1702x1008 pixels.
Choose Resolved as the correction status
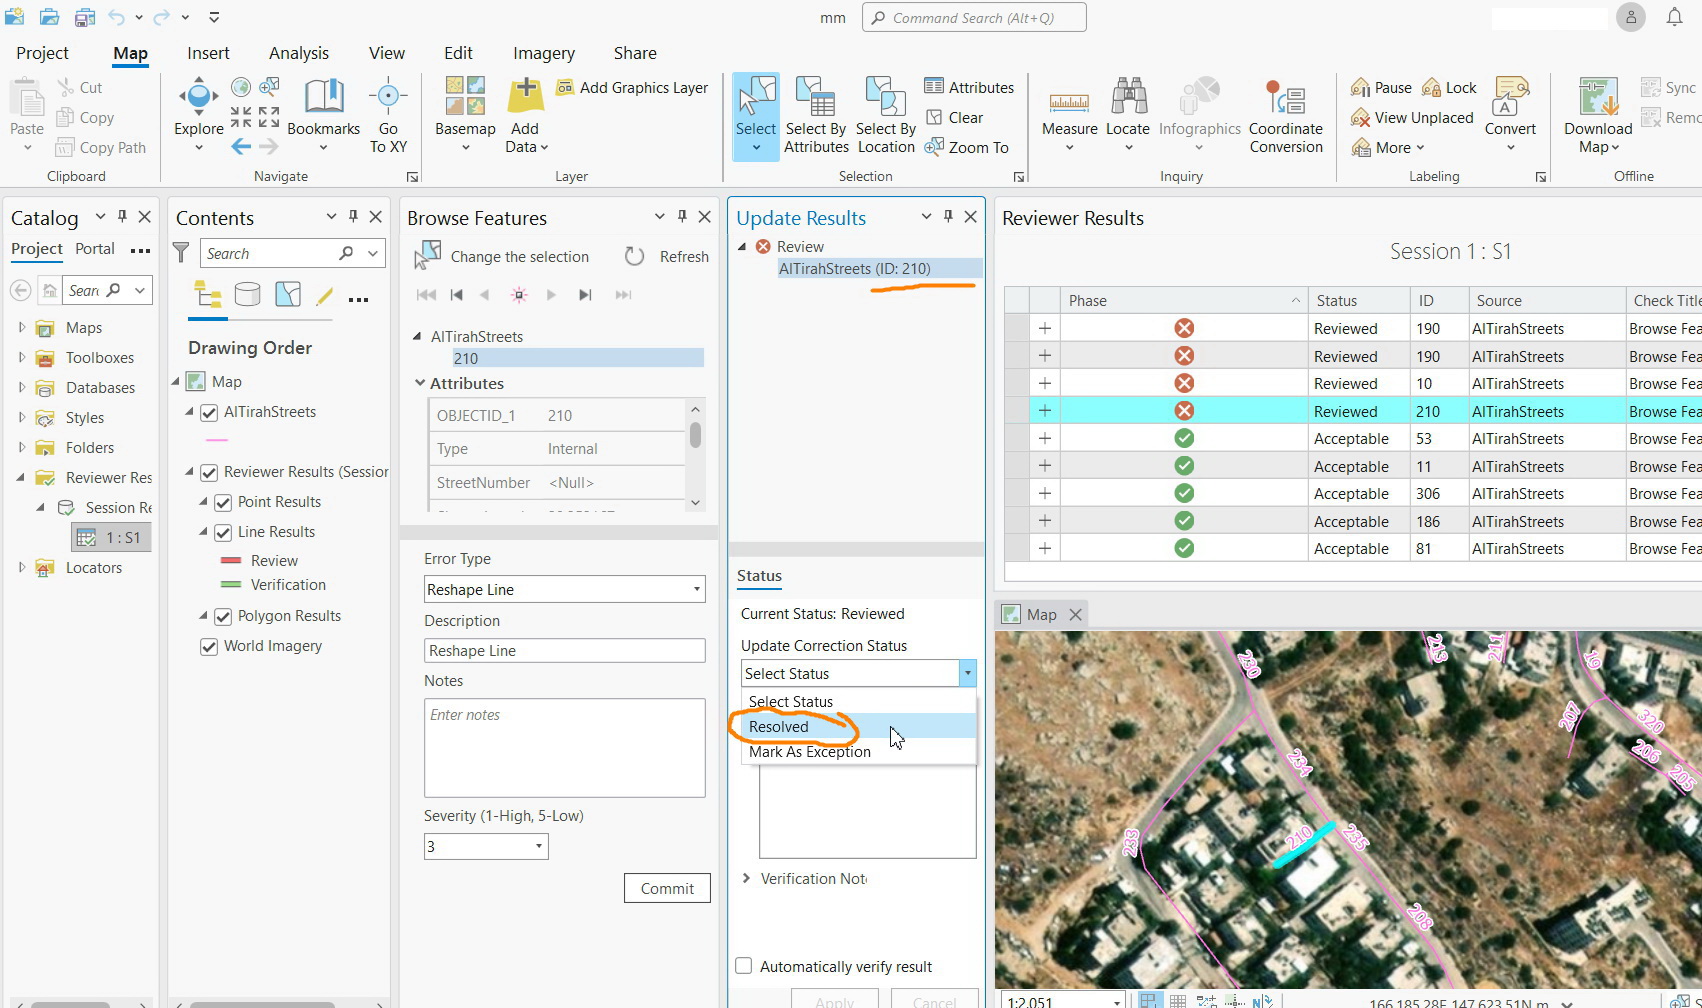(x=779, y=726)
